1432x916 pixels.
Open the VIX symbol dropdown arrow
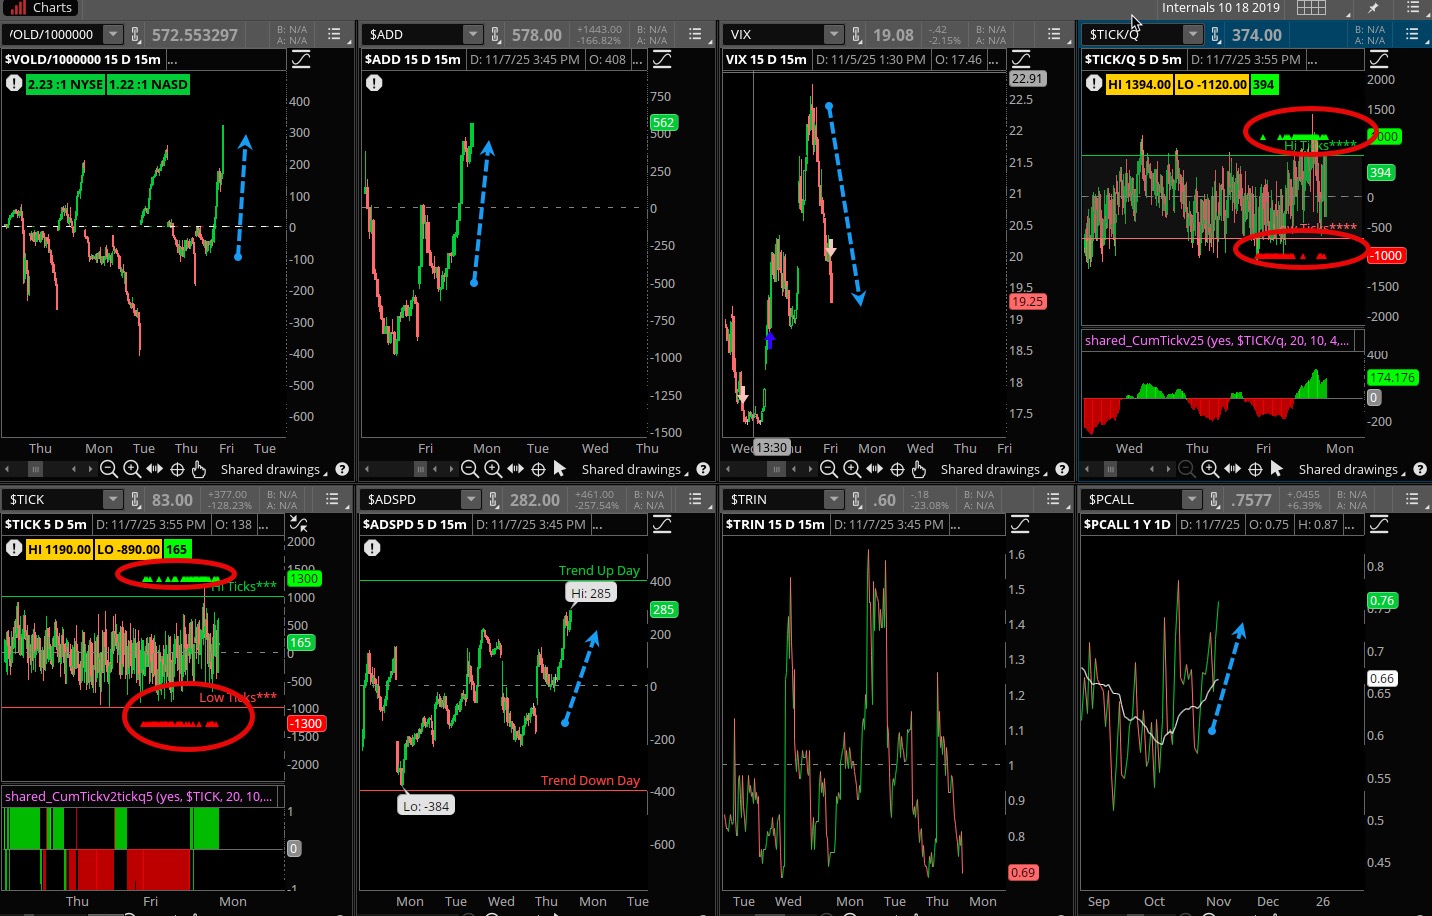click(x=833, y=35)
